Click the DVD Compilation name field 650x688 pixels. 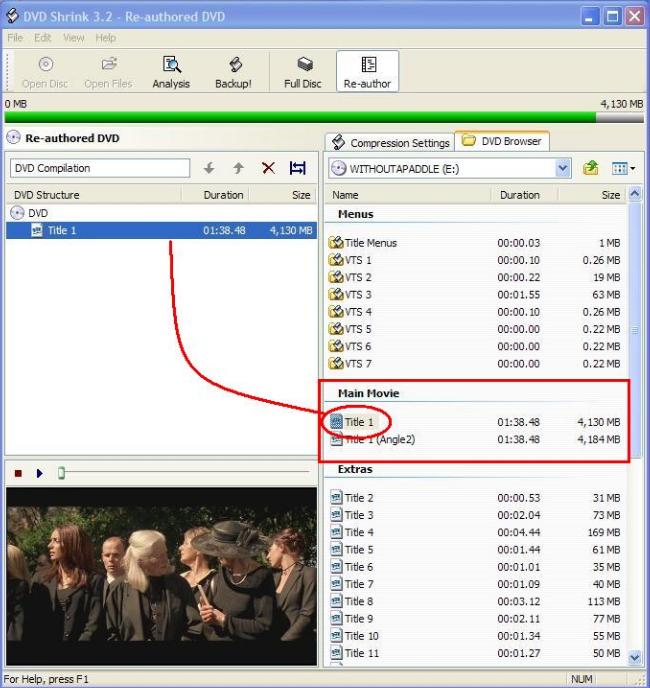[x=100, y=168]
